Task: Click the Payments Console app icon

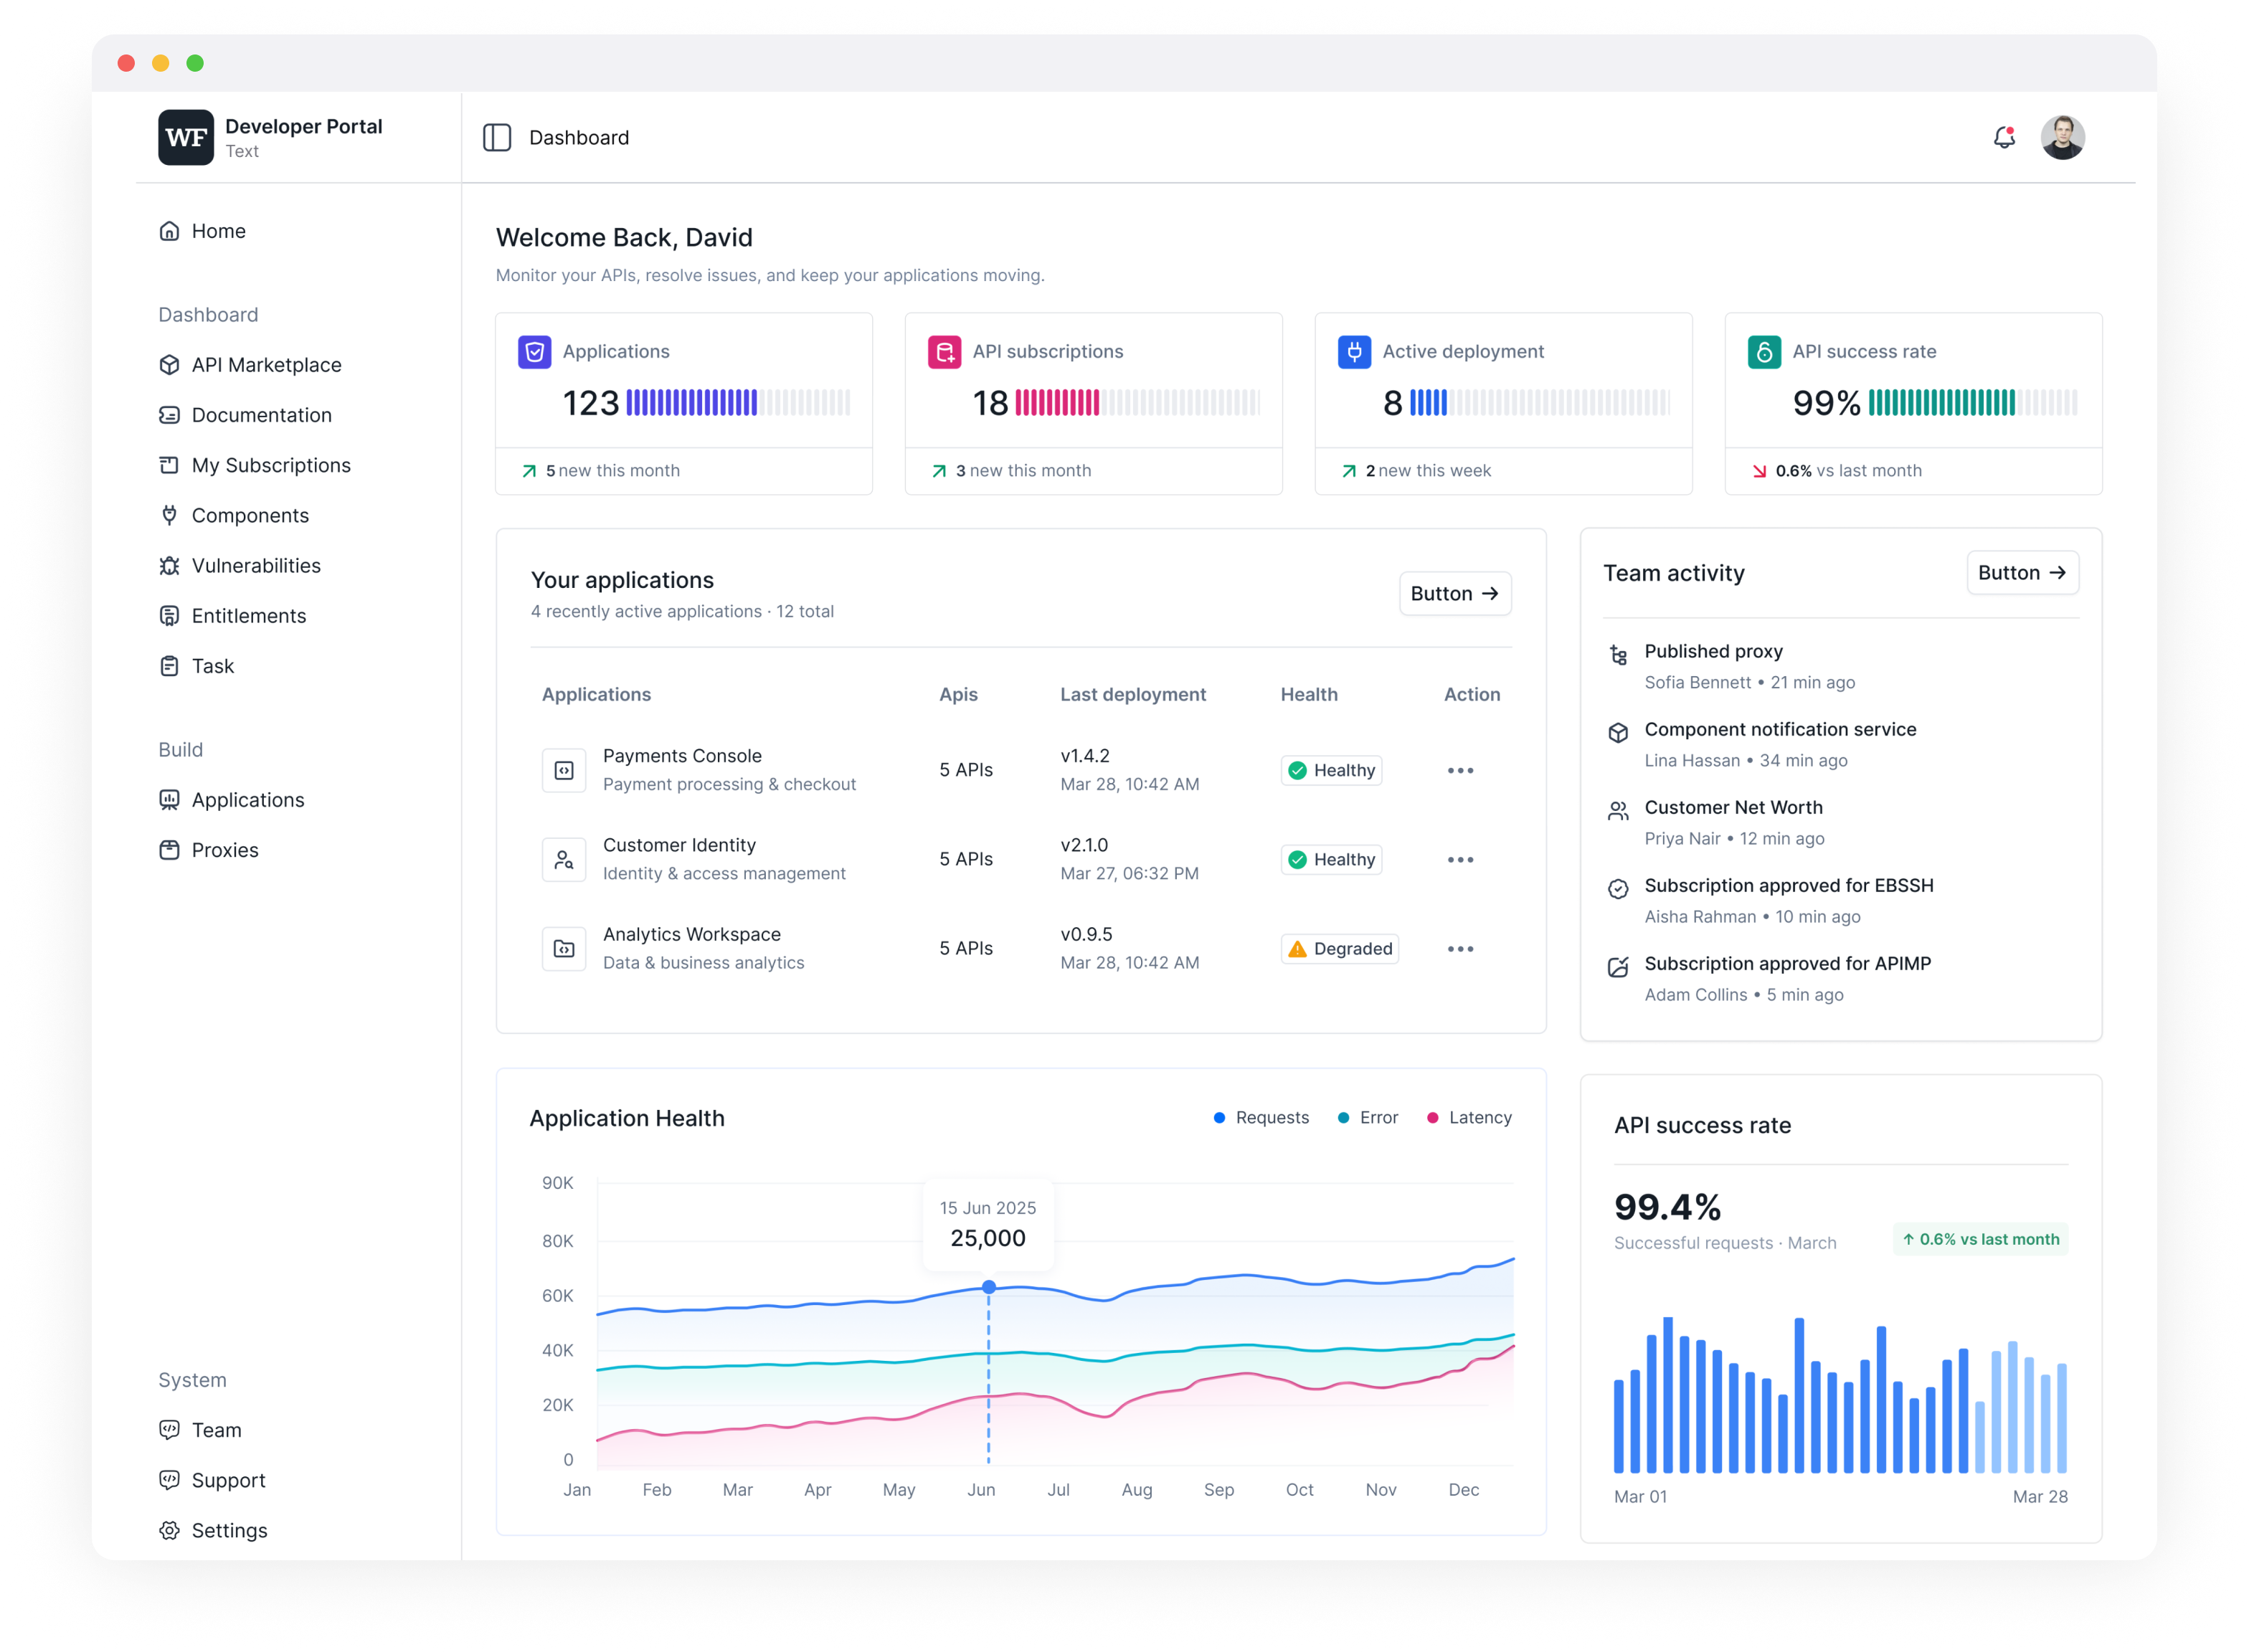Action: tap(564, 770)
